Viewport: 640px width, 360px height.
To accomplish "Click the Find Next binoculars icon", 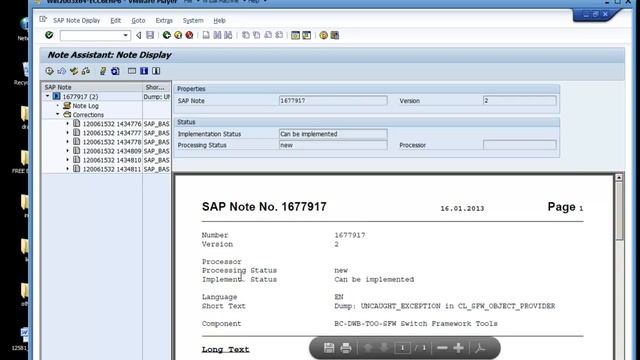I will (228, 35).
